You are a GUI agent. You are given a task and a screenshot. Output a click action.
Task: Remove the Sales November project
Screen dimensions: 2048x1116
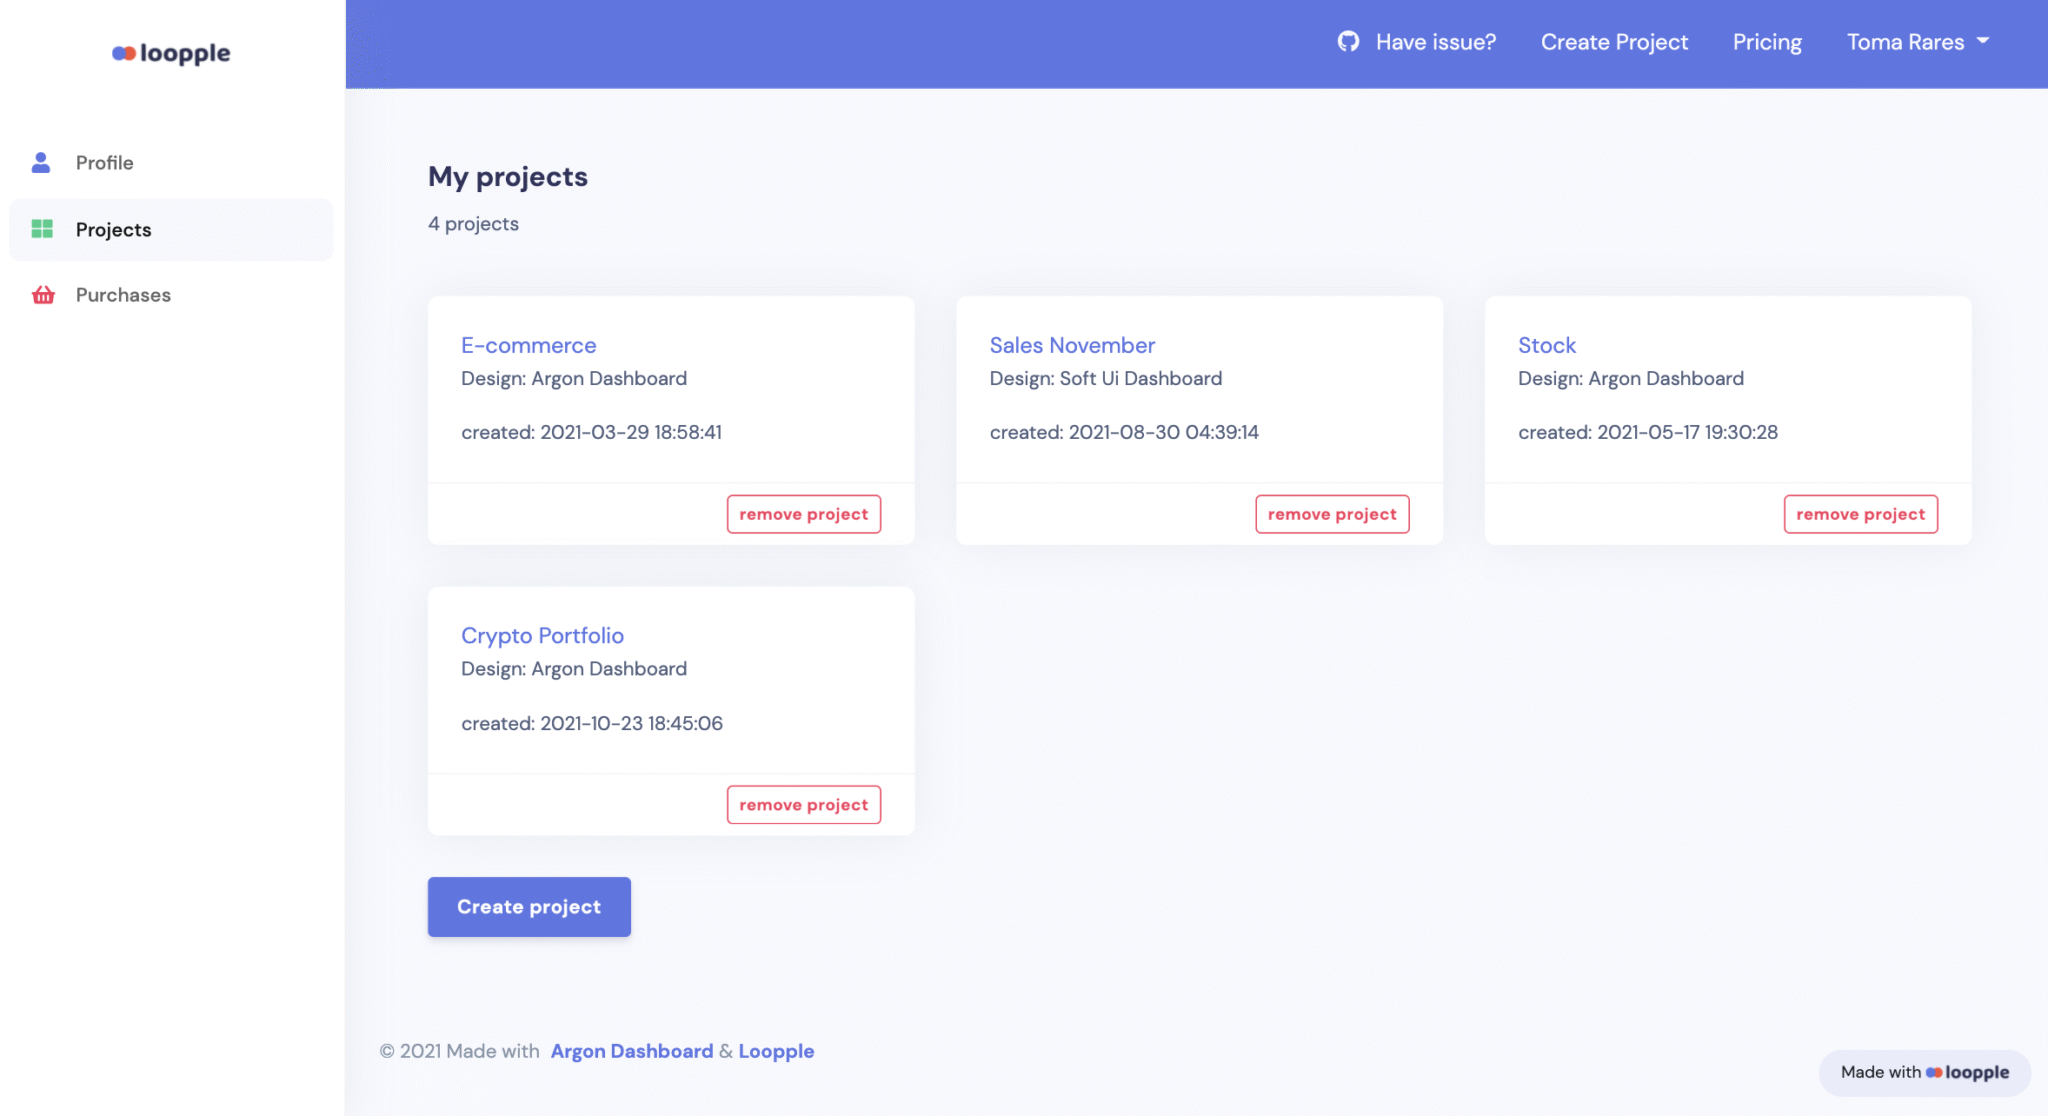(1331, 513)
